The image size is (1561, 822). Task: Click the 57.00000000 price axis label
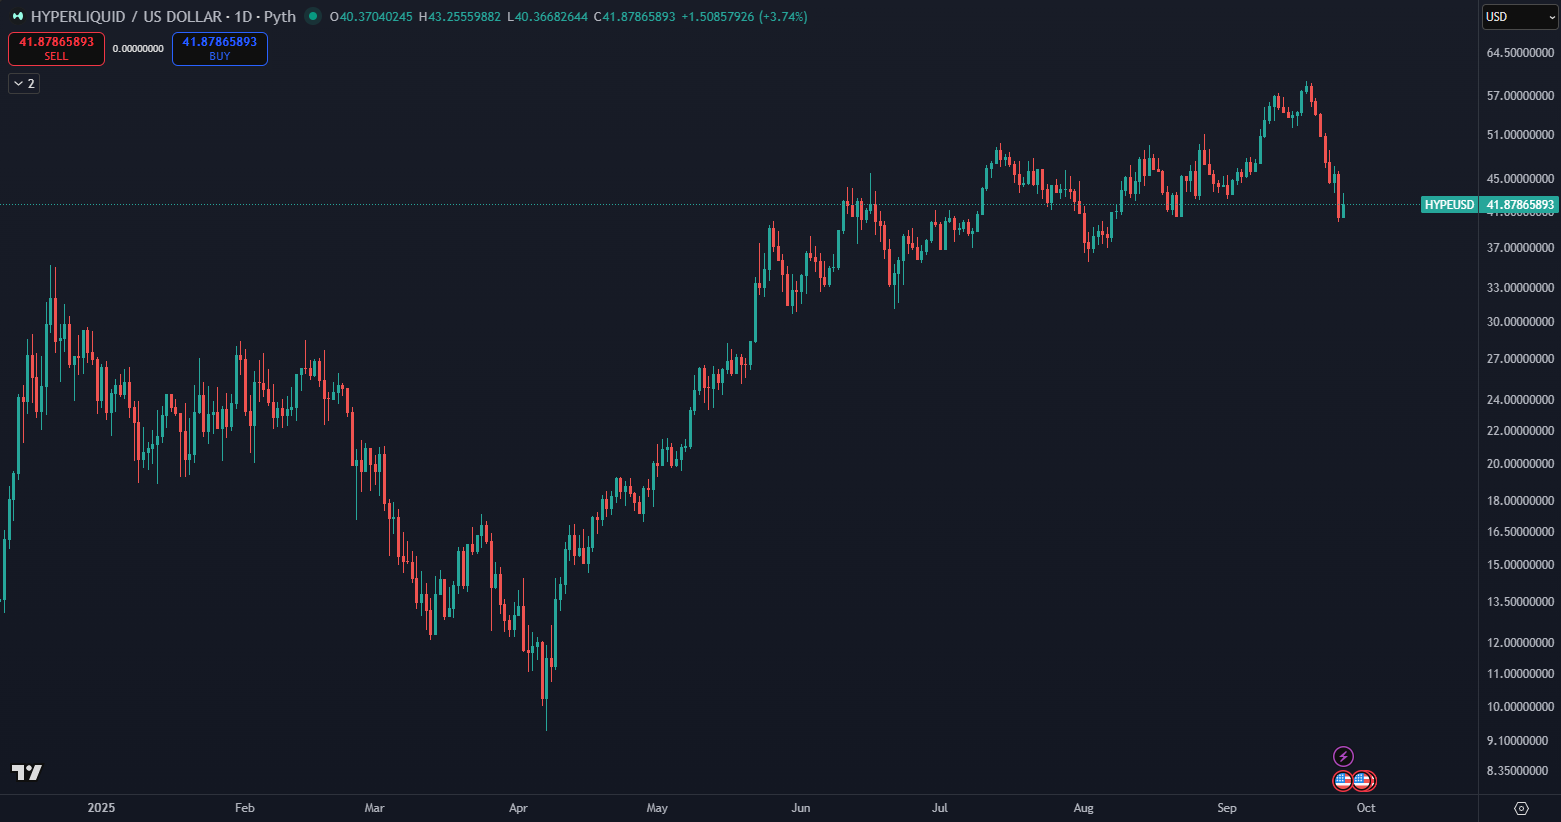pyautogui.click(x=1520, y=96)
